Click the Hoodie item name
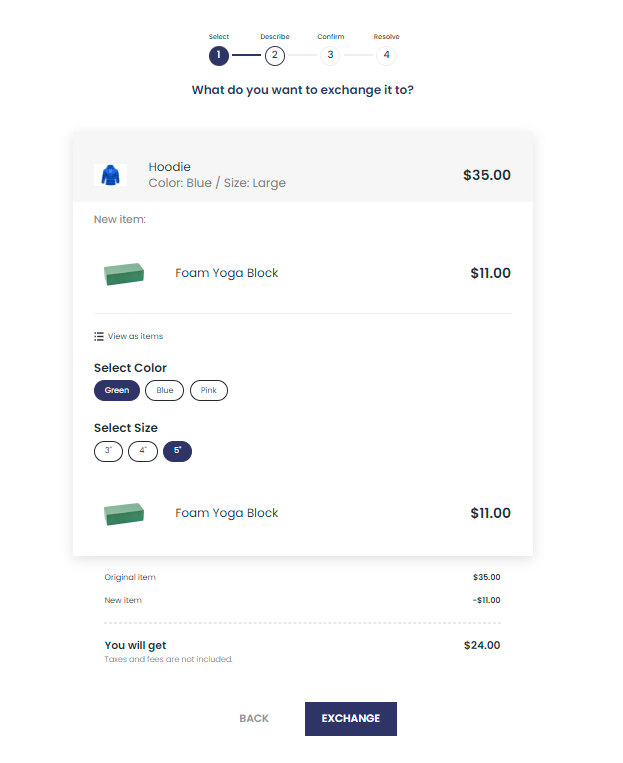Image resolution: width=623 pixels, height=763 pixels. pos(169,167)
